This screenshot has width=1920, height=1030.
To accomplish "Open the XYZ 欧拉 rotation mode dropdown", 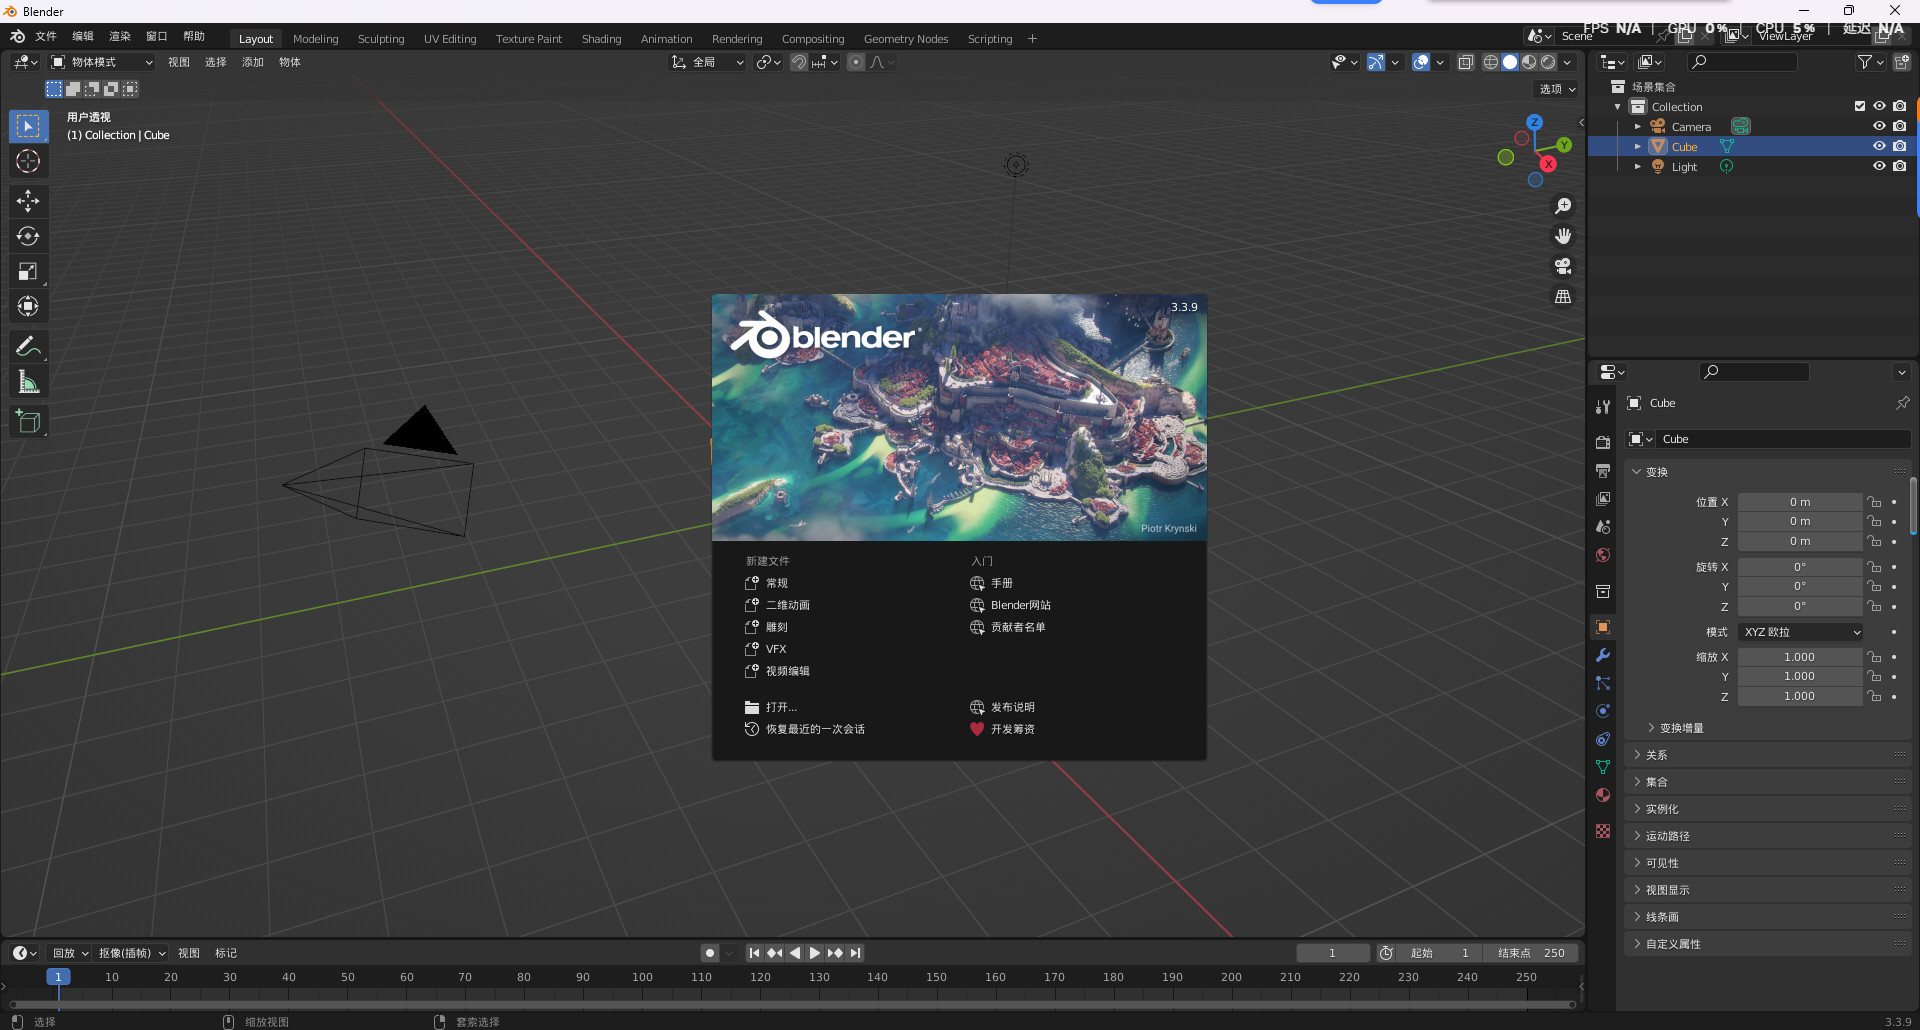I will 1799,631.
